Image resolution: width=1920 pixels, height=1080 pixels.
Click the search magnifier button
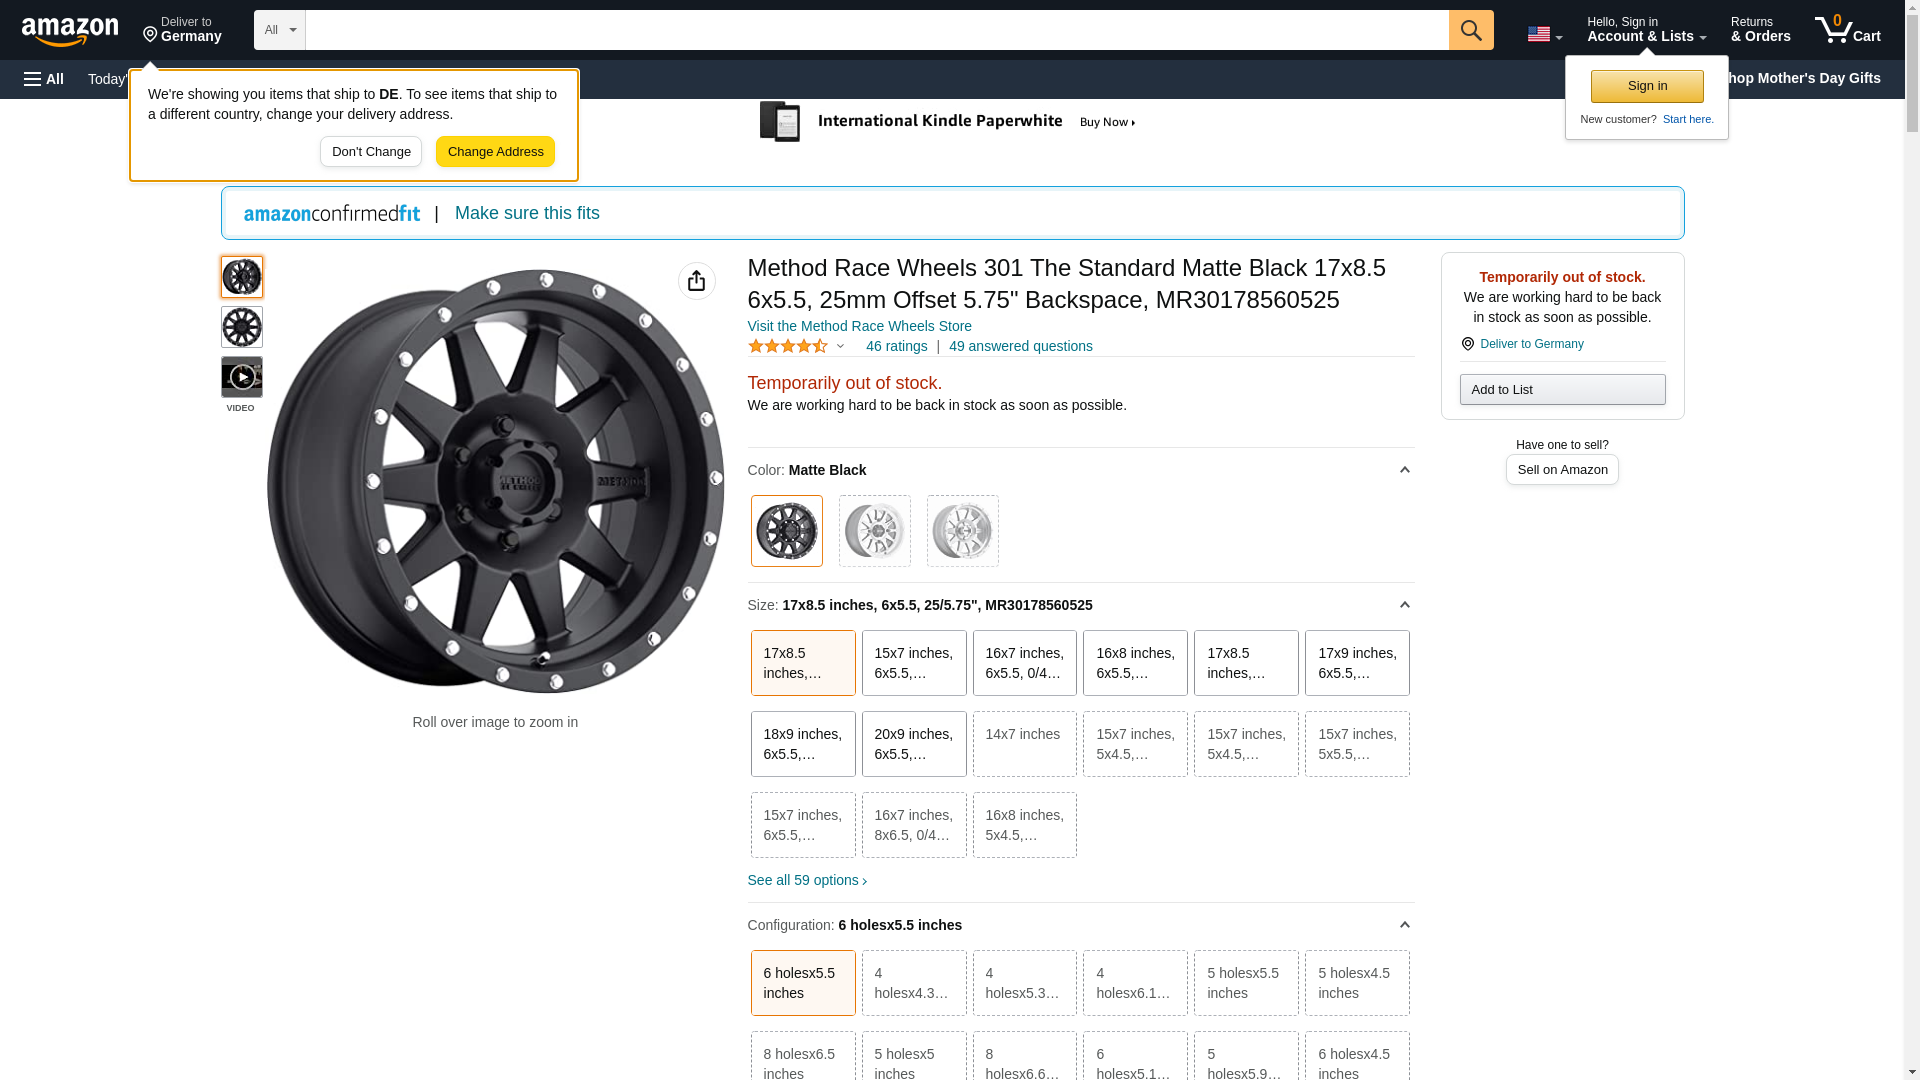pos(1470,30)
